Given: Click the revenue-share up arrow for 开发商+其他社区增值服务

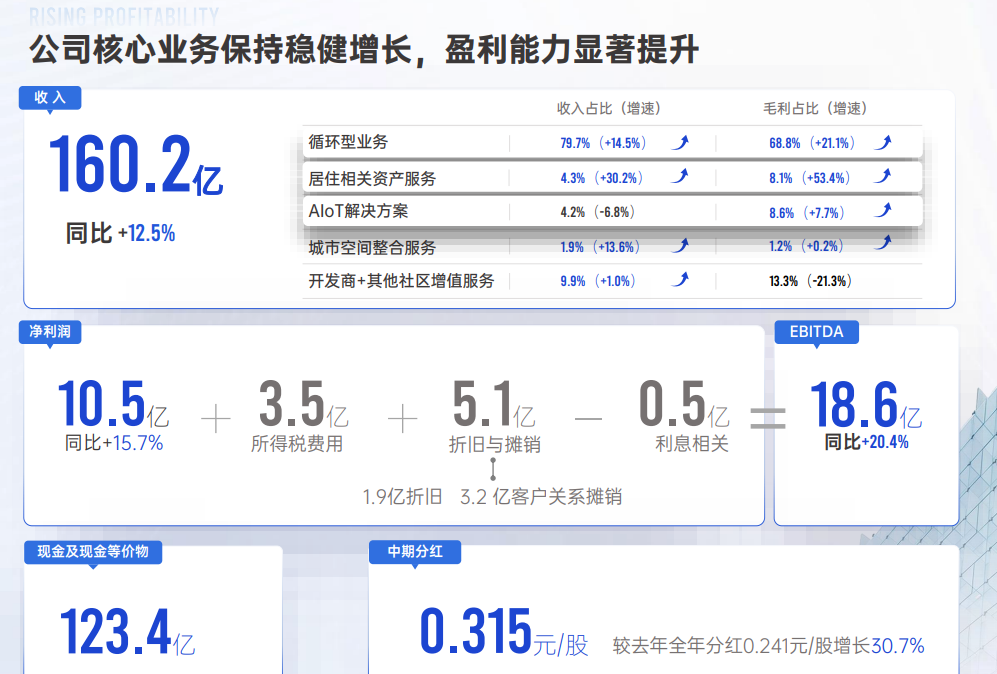Looking at the screenshot, I should (x=680, y=280).
